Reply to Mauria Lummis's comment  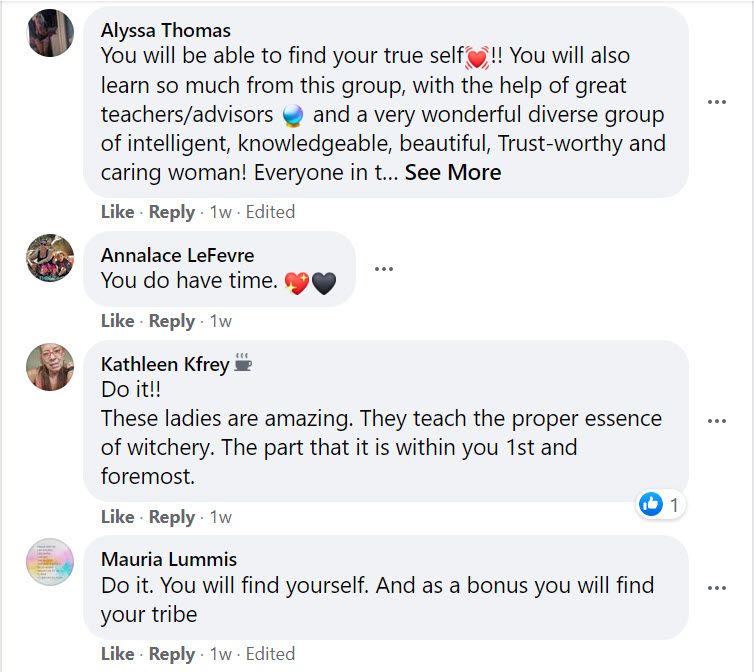172,654
